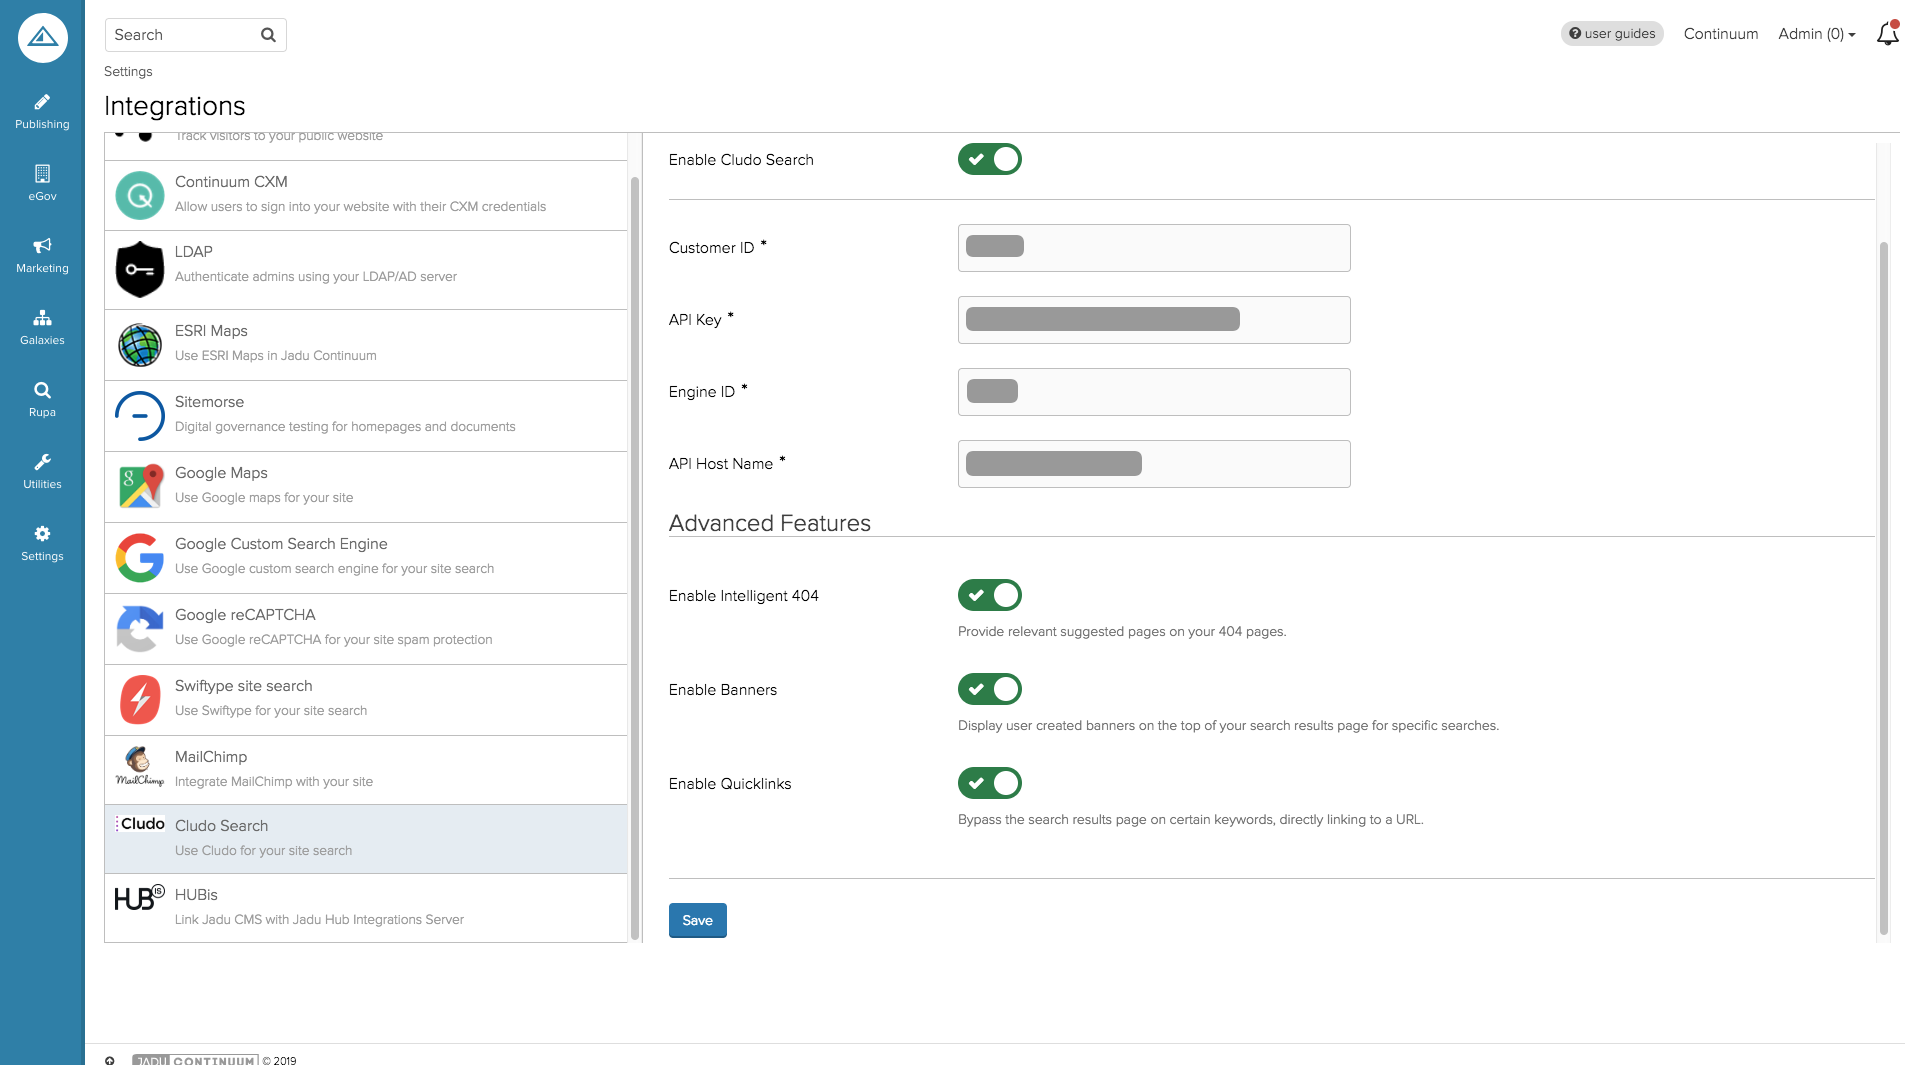Click the search magnifier icon
Viewport: 1905px width, 1065px height.
click(268, 35)
